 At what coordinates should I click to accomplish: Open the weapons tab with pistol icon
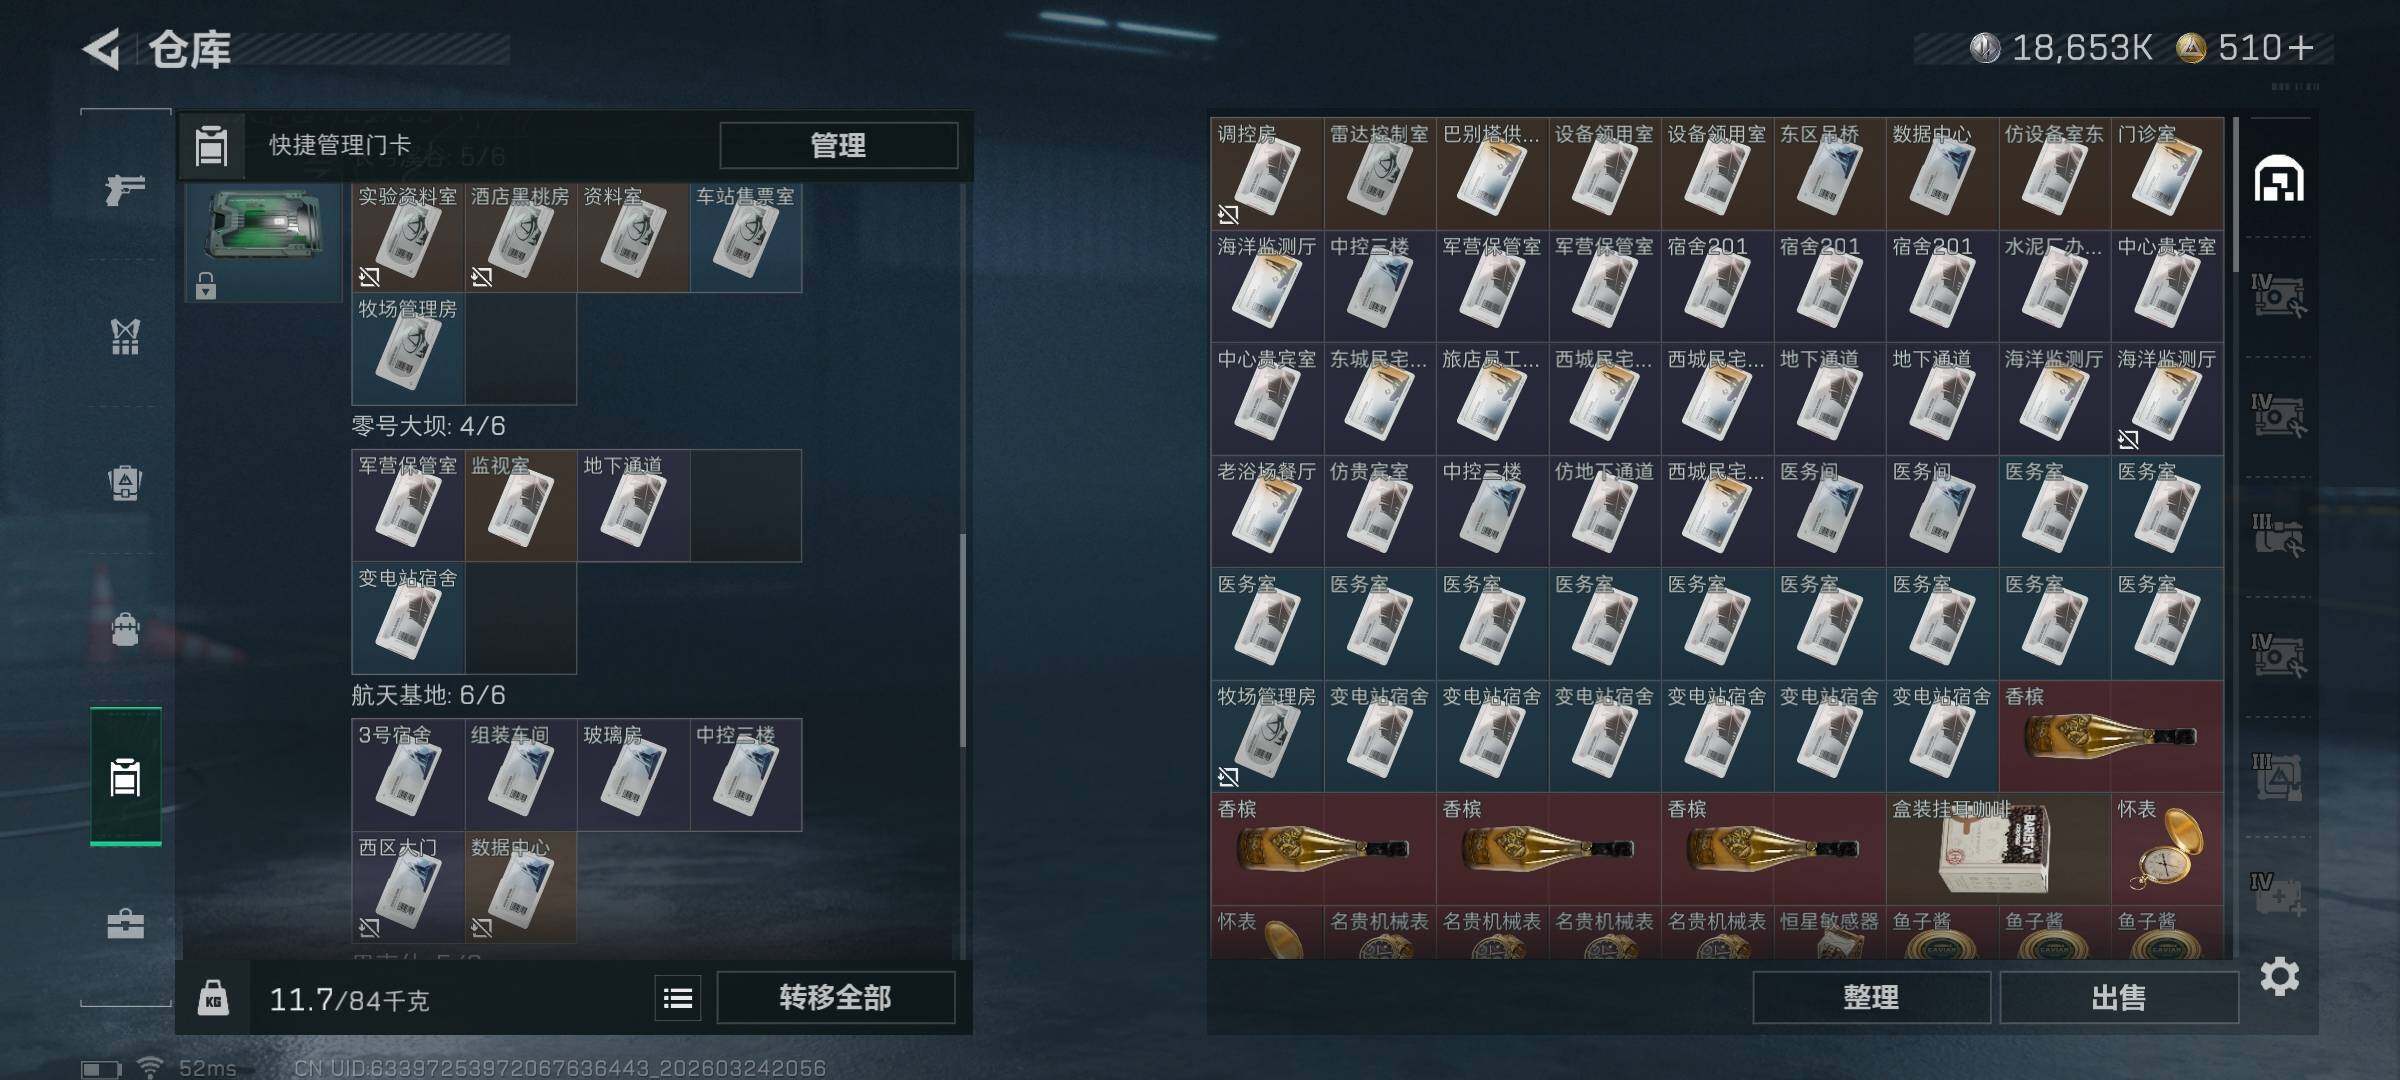pyautogui.click(x=125, y=189)
